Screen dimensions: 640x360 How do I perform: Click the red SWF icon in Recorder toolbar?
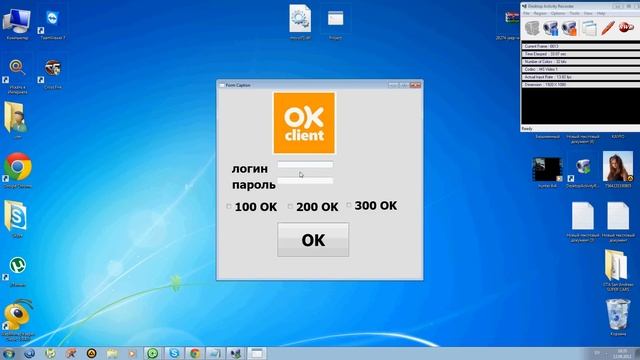[626, 28]
